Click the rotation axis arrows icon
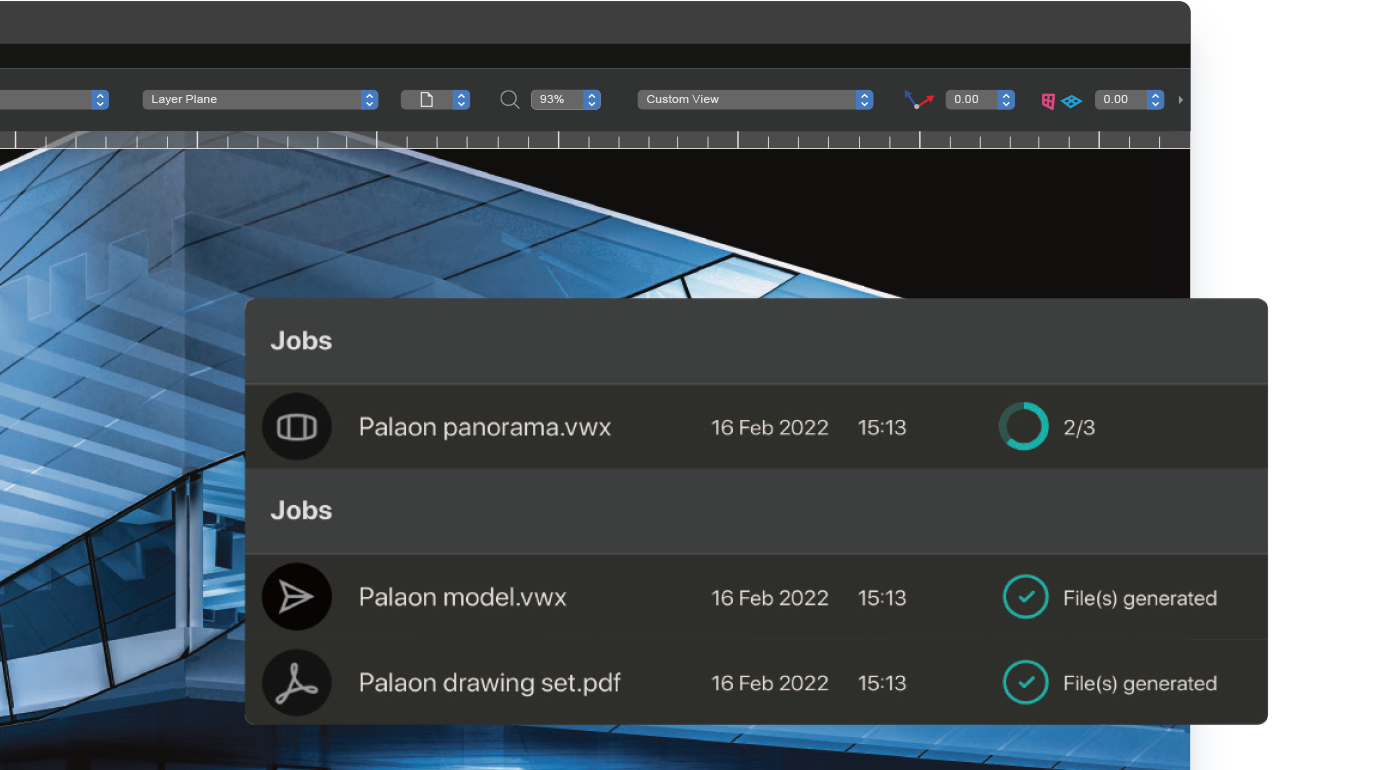This screenshot has width=1375, height=770. (x=918, y=99)
